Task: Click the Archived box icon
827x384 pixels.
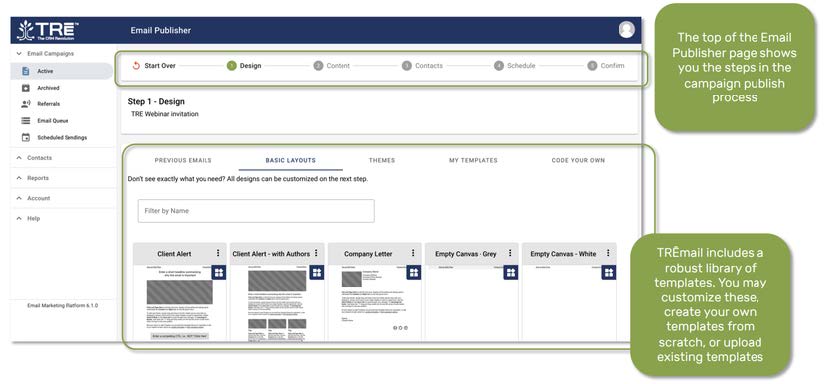Action: pos(25,88)
